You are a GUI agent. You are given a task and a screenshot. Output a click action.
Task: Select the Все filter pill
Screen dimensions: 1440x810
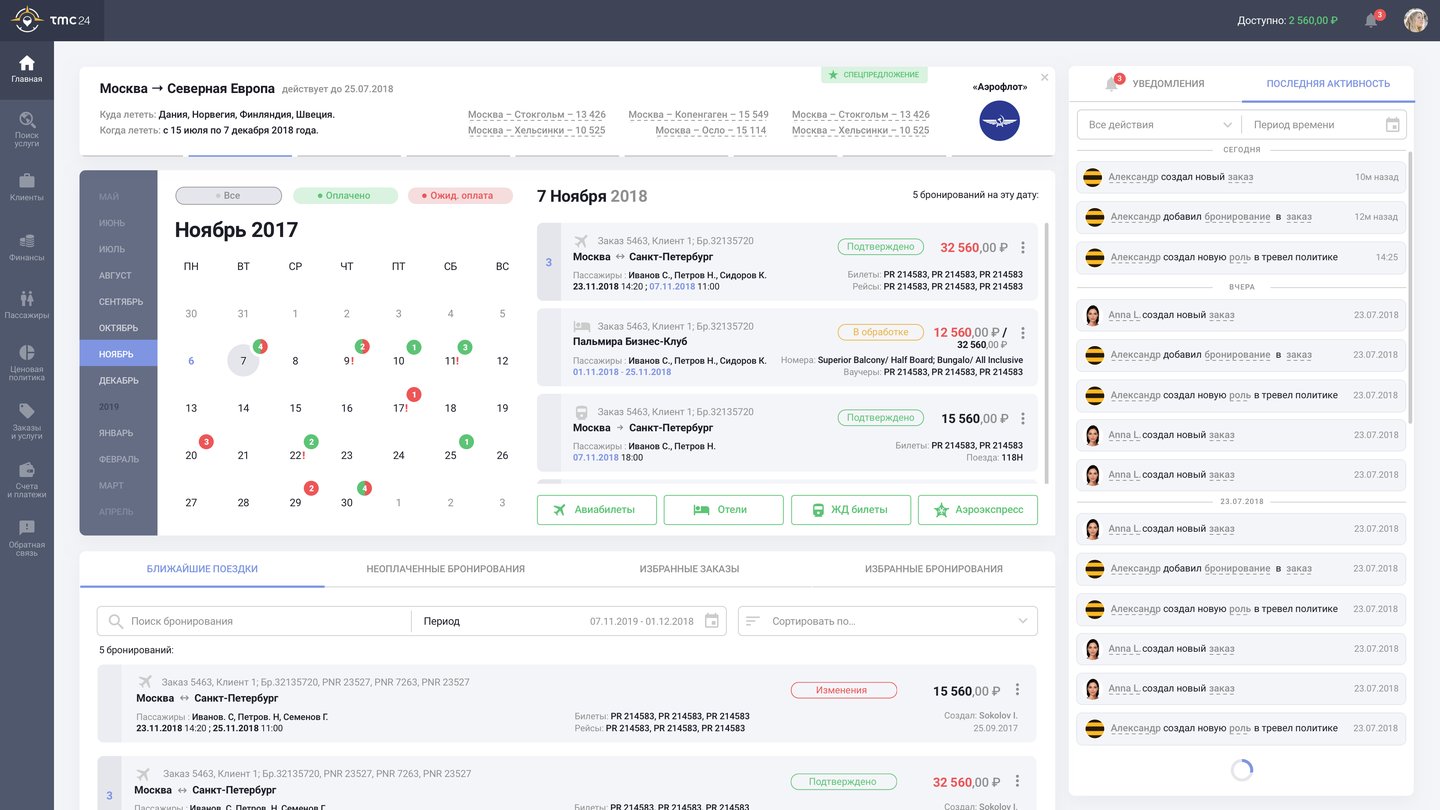(228, 196)
